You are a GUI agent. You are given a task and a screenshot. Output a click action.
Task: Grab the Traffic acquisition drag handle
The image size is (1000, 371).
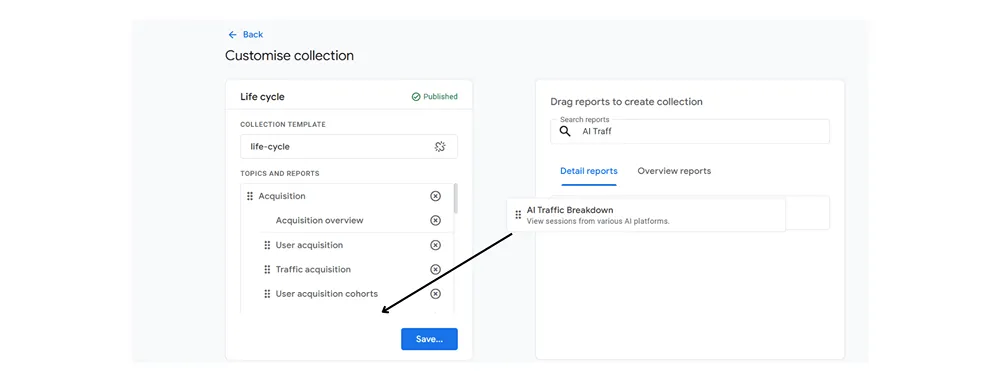click(x=267, y=270)
